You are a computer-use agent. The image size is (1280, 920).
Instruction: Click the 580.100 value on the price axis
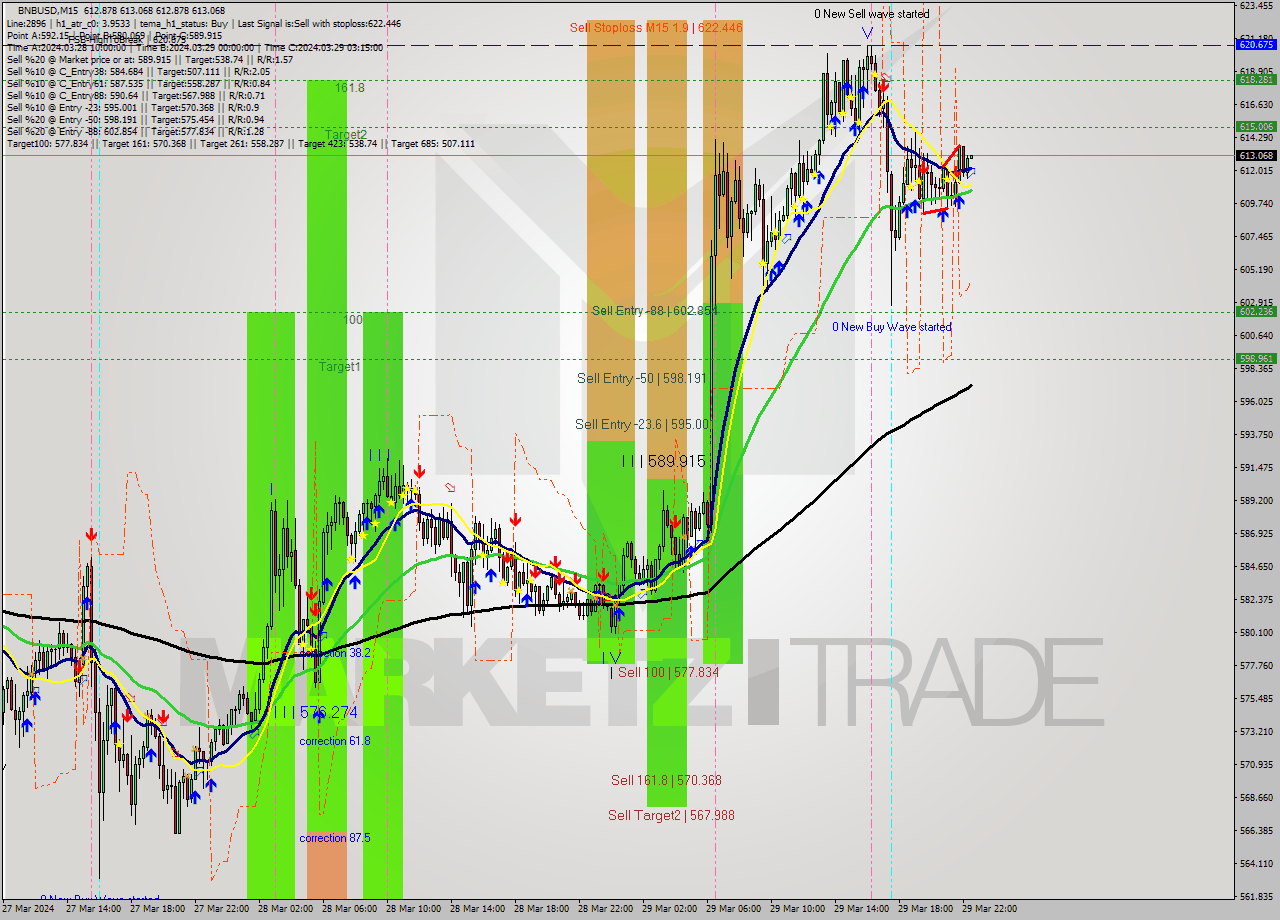coord(1256,632)
